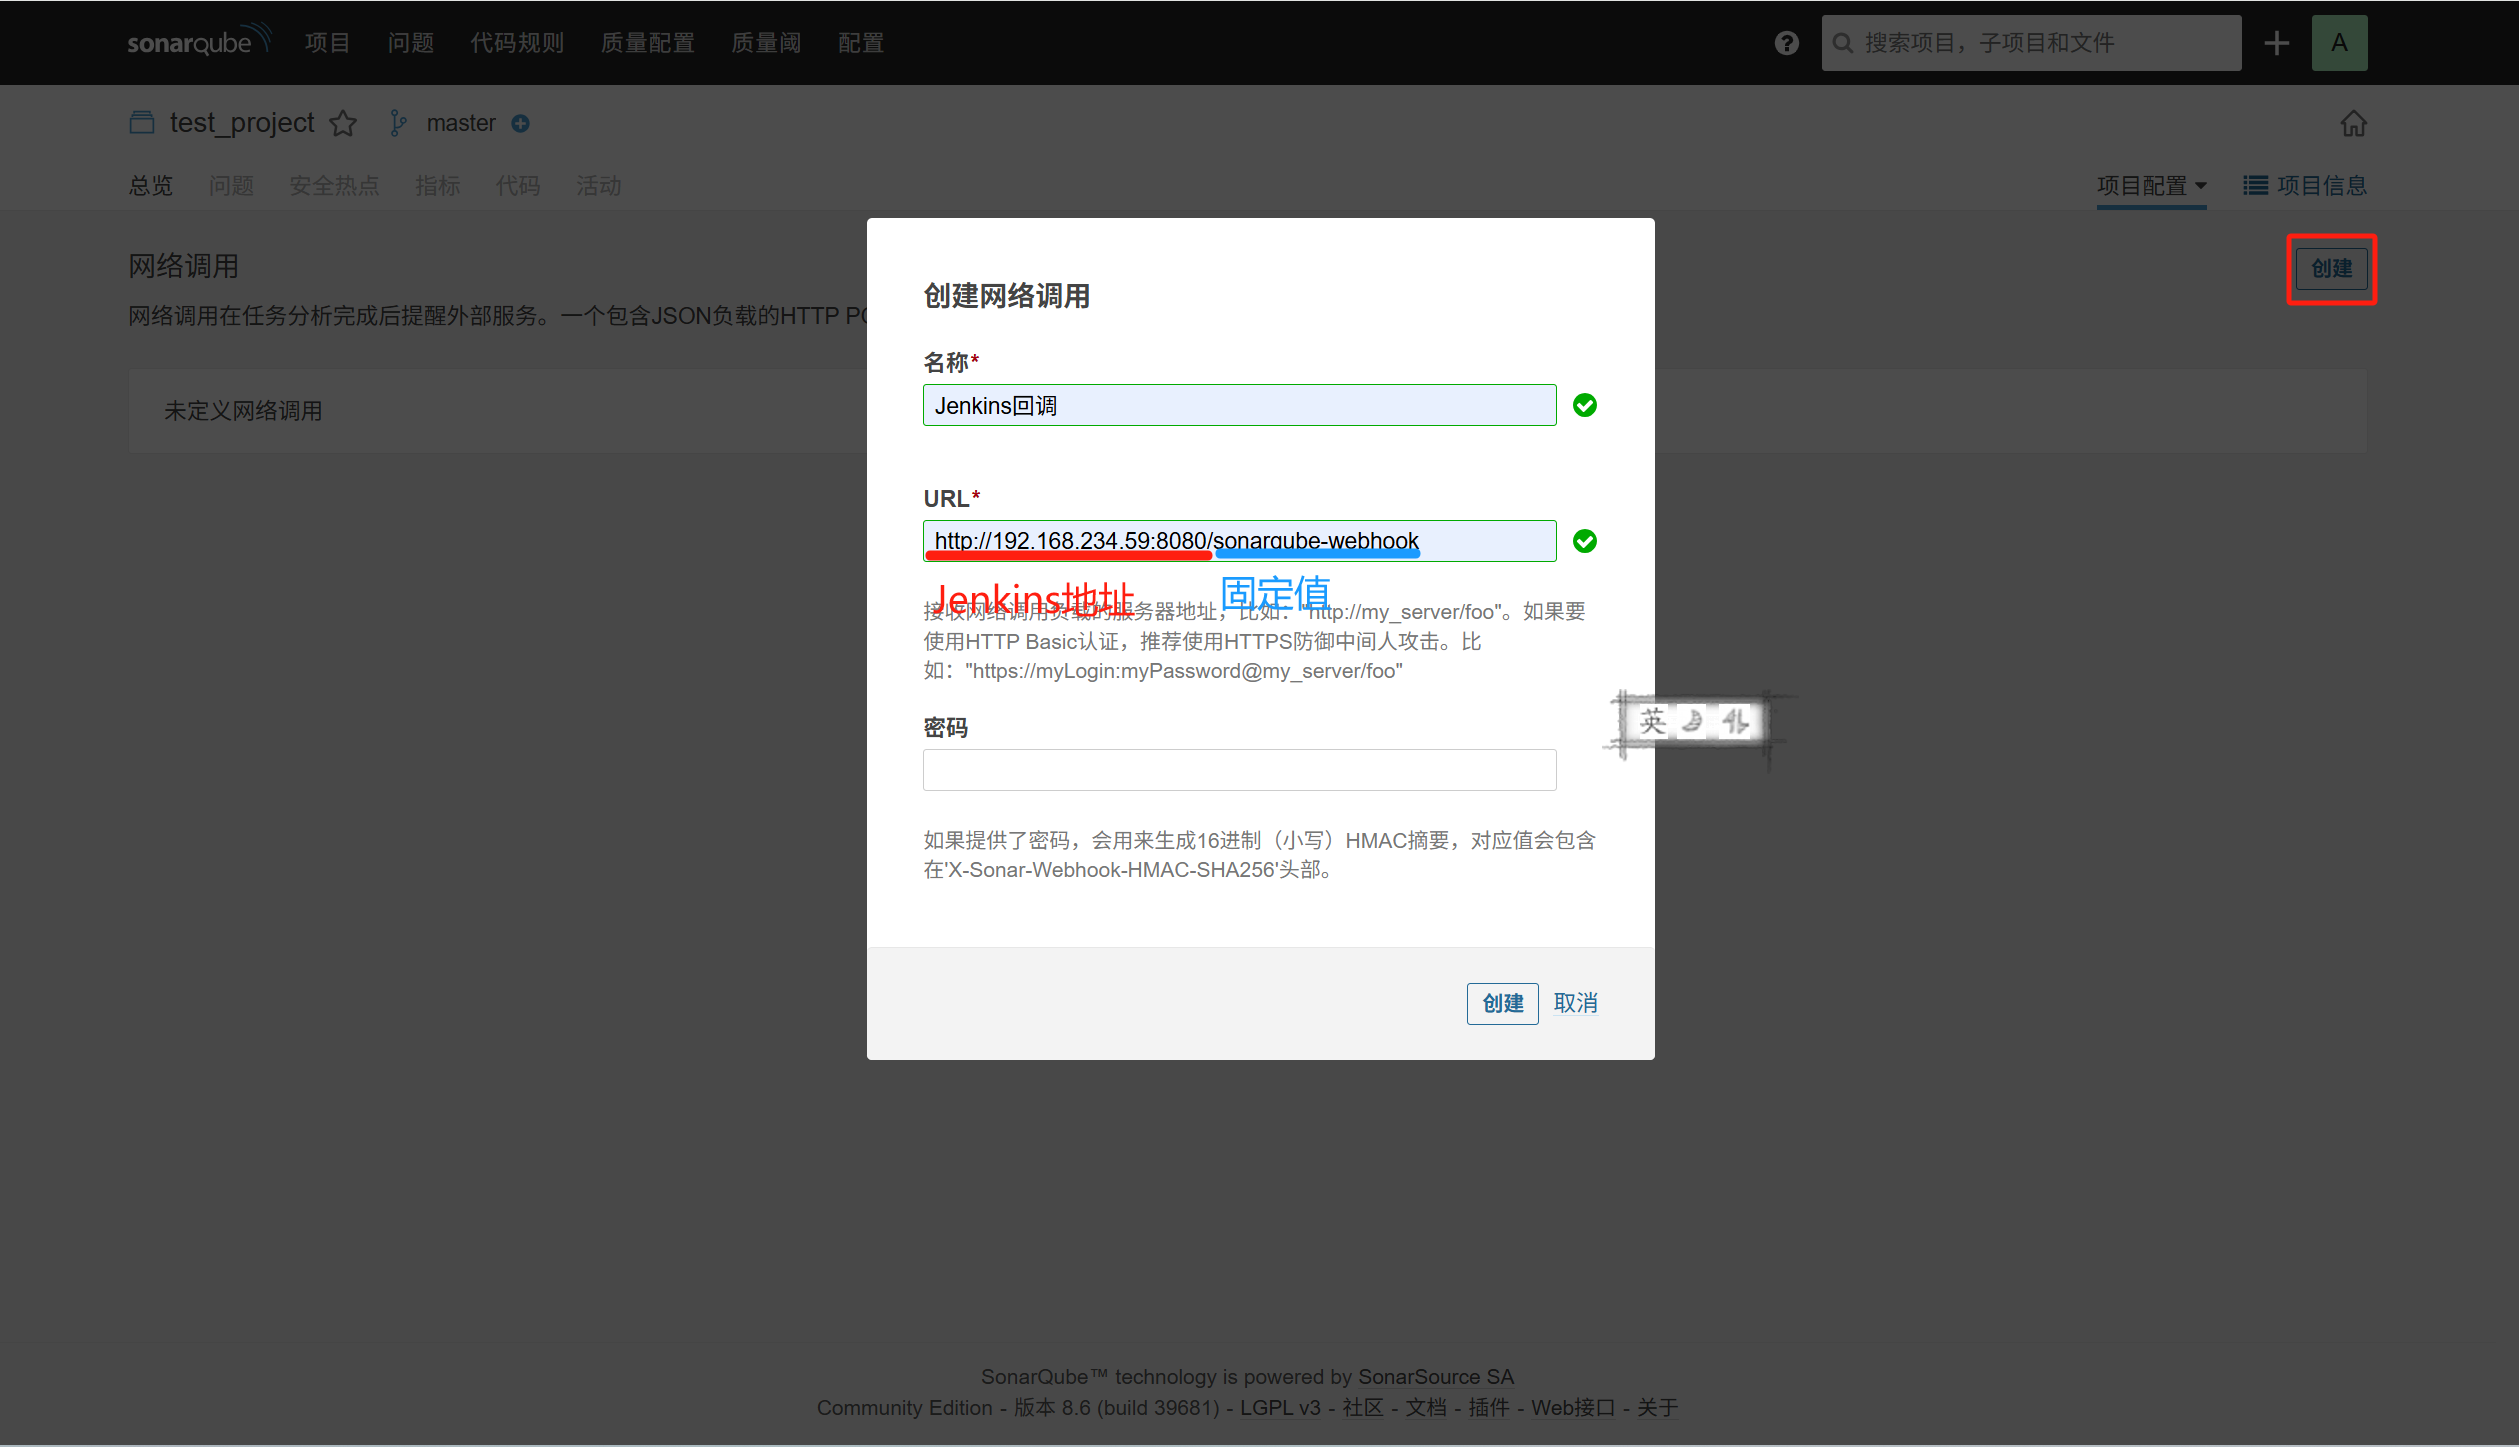Open the 代码规则 menu
This screenshot has height=1447, width=2519.
click(x=517, y=43)
